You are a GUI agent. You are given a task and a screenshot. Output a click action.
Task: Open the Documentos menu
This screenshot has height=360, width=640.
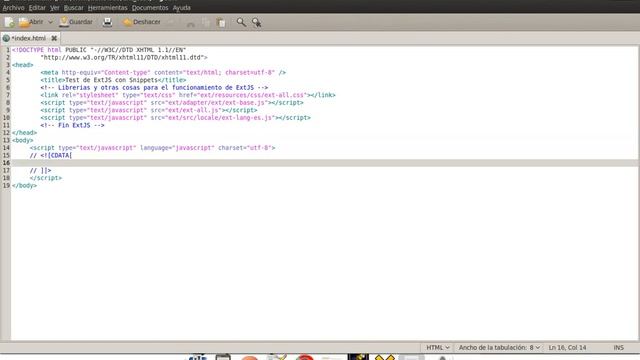[x=150, y=8]
